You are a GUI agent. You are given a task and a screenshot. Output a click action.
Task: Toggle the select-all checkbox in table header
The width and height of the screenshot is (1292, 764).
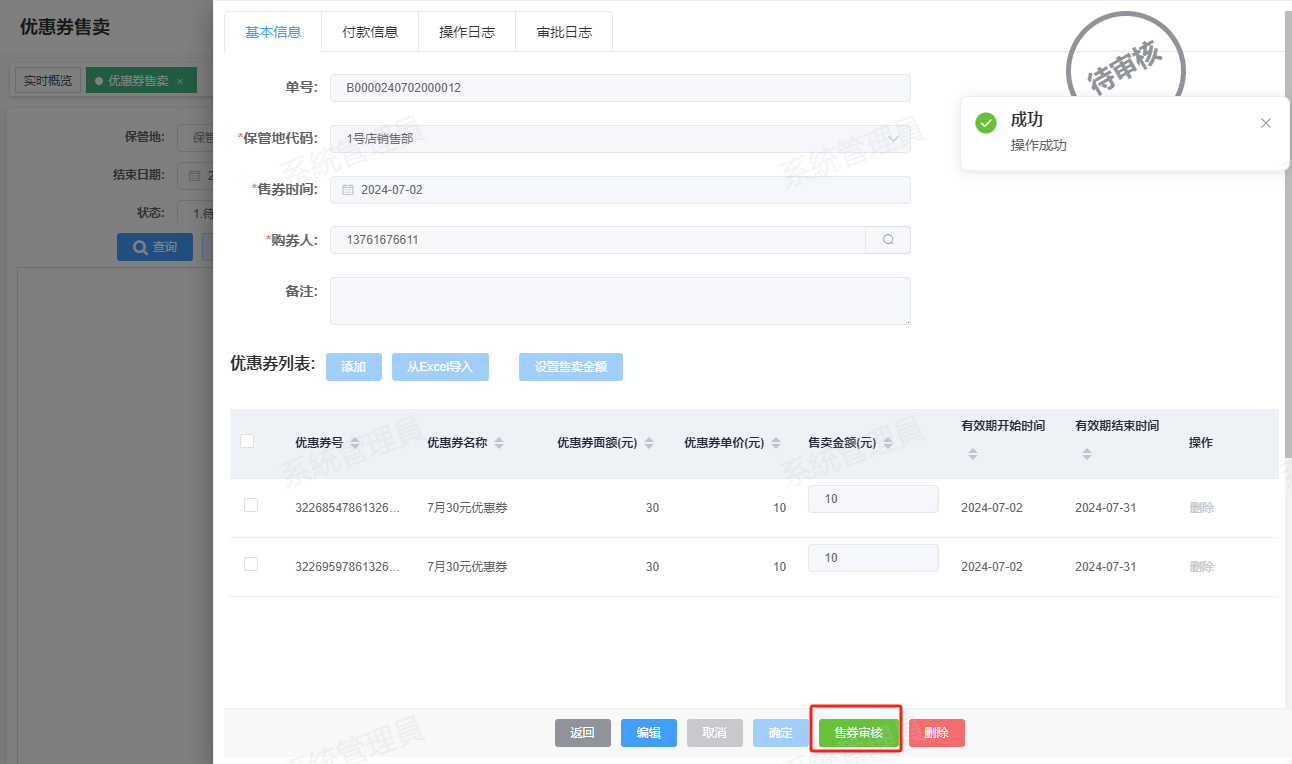tap(247, 441)
